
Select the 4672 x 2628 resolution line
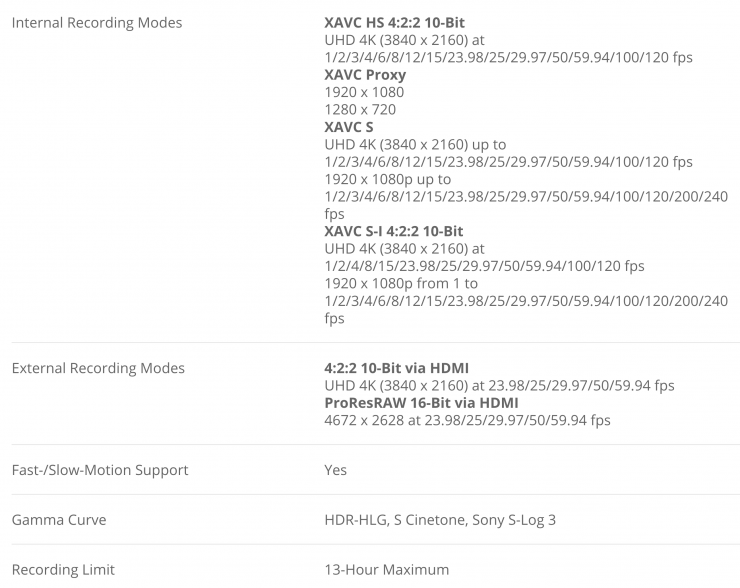tap(467, 420)
